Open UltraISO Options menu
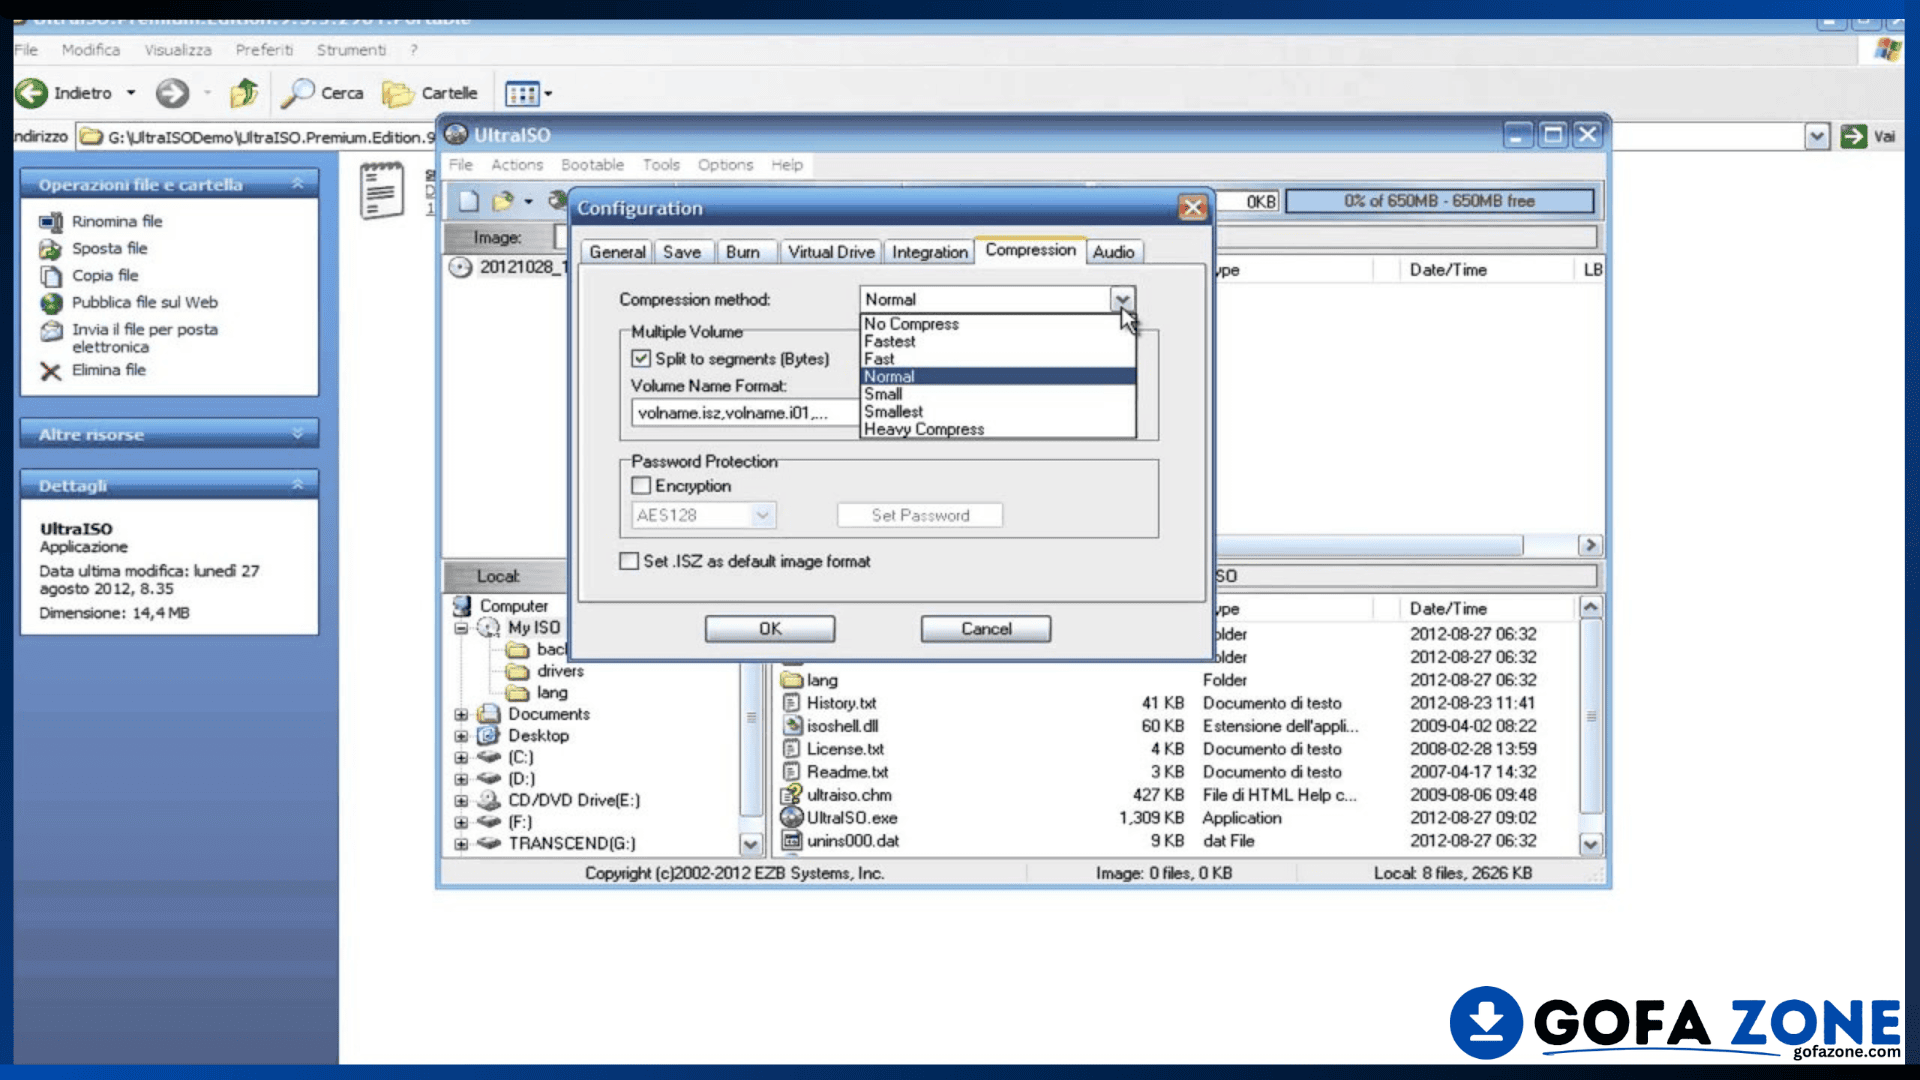 tap(725, 165)
